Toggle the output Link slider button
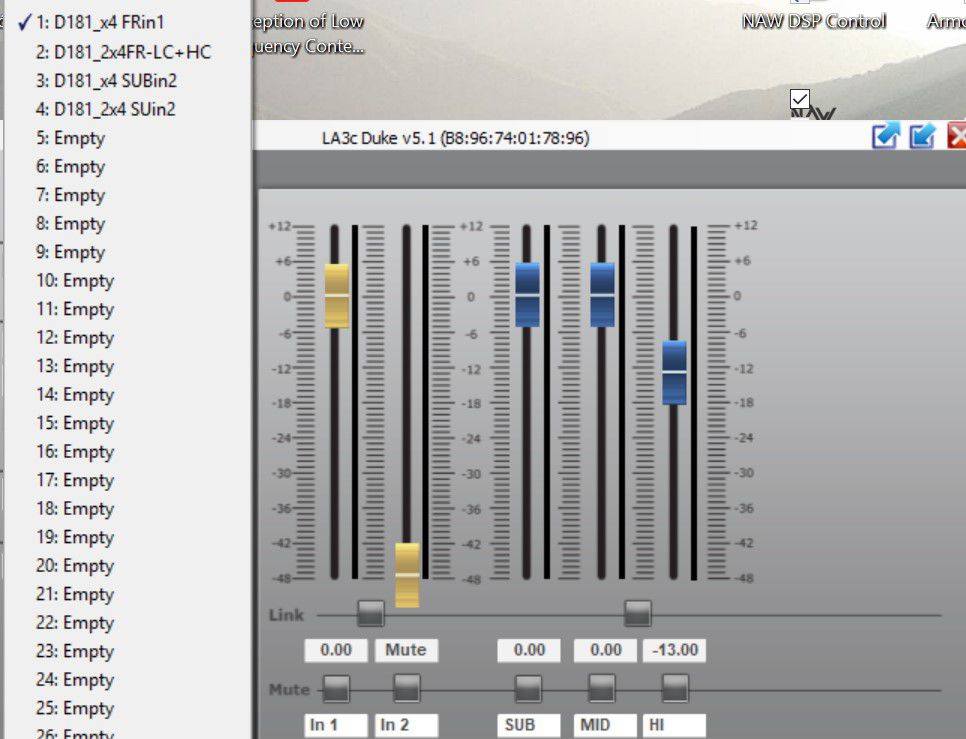966x739 pixels. [x=638, y=613]
